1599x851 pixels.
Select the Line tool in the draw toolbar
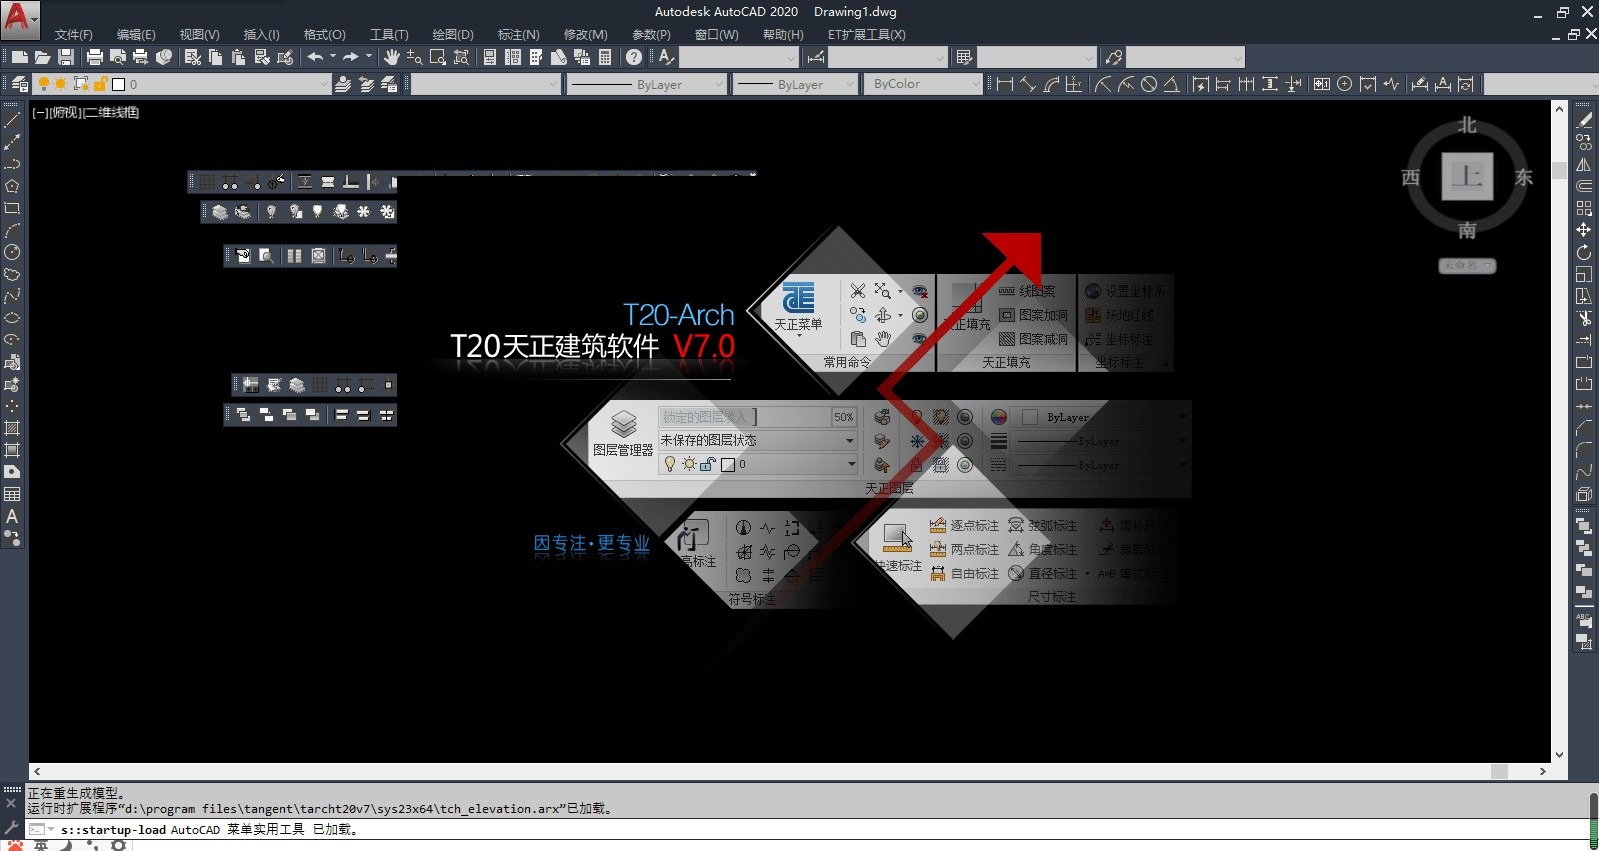coord(12,120)
